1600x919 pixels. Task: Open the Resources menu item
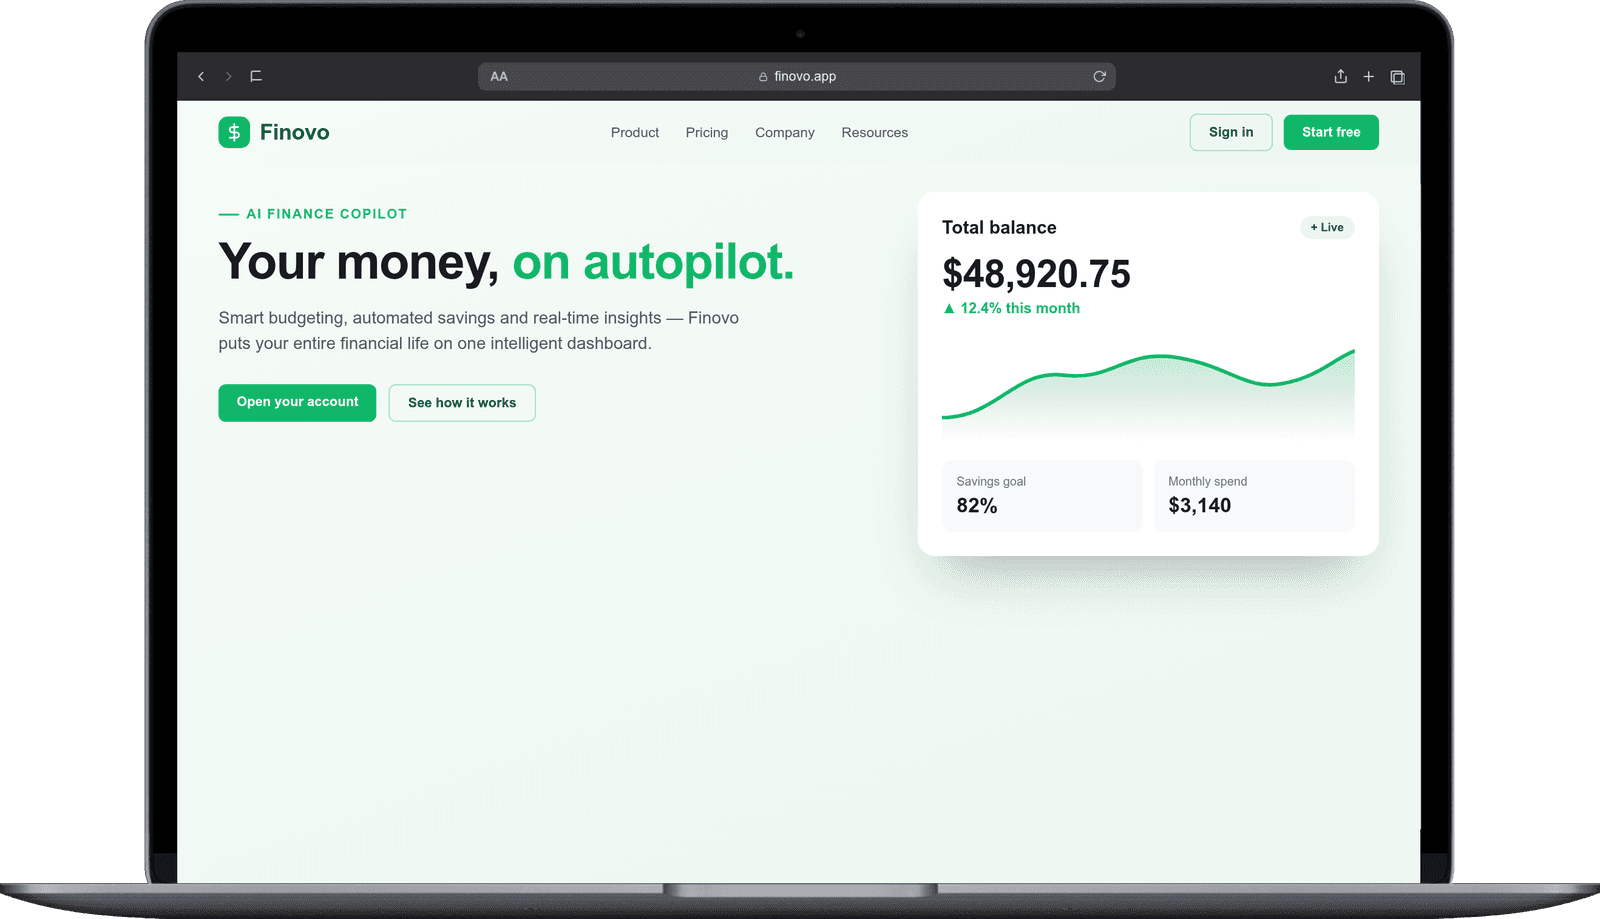pyautogui.click(x=875, y=132)
